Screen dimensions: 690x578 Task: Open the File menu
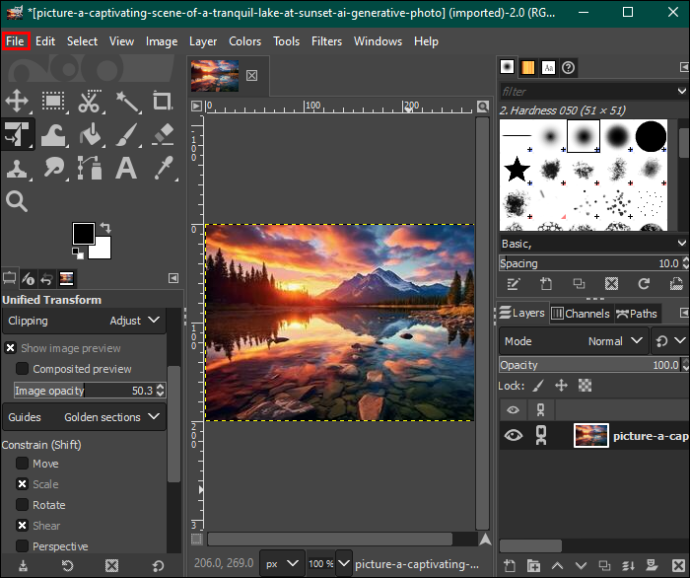tap(15, 41)
